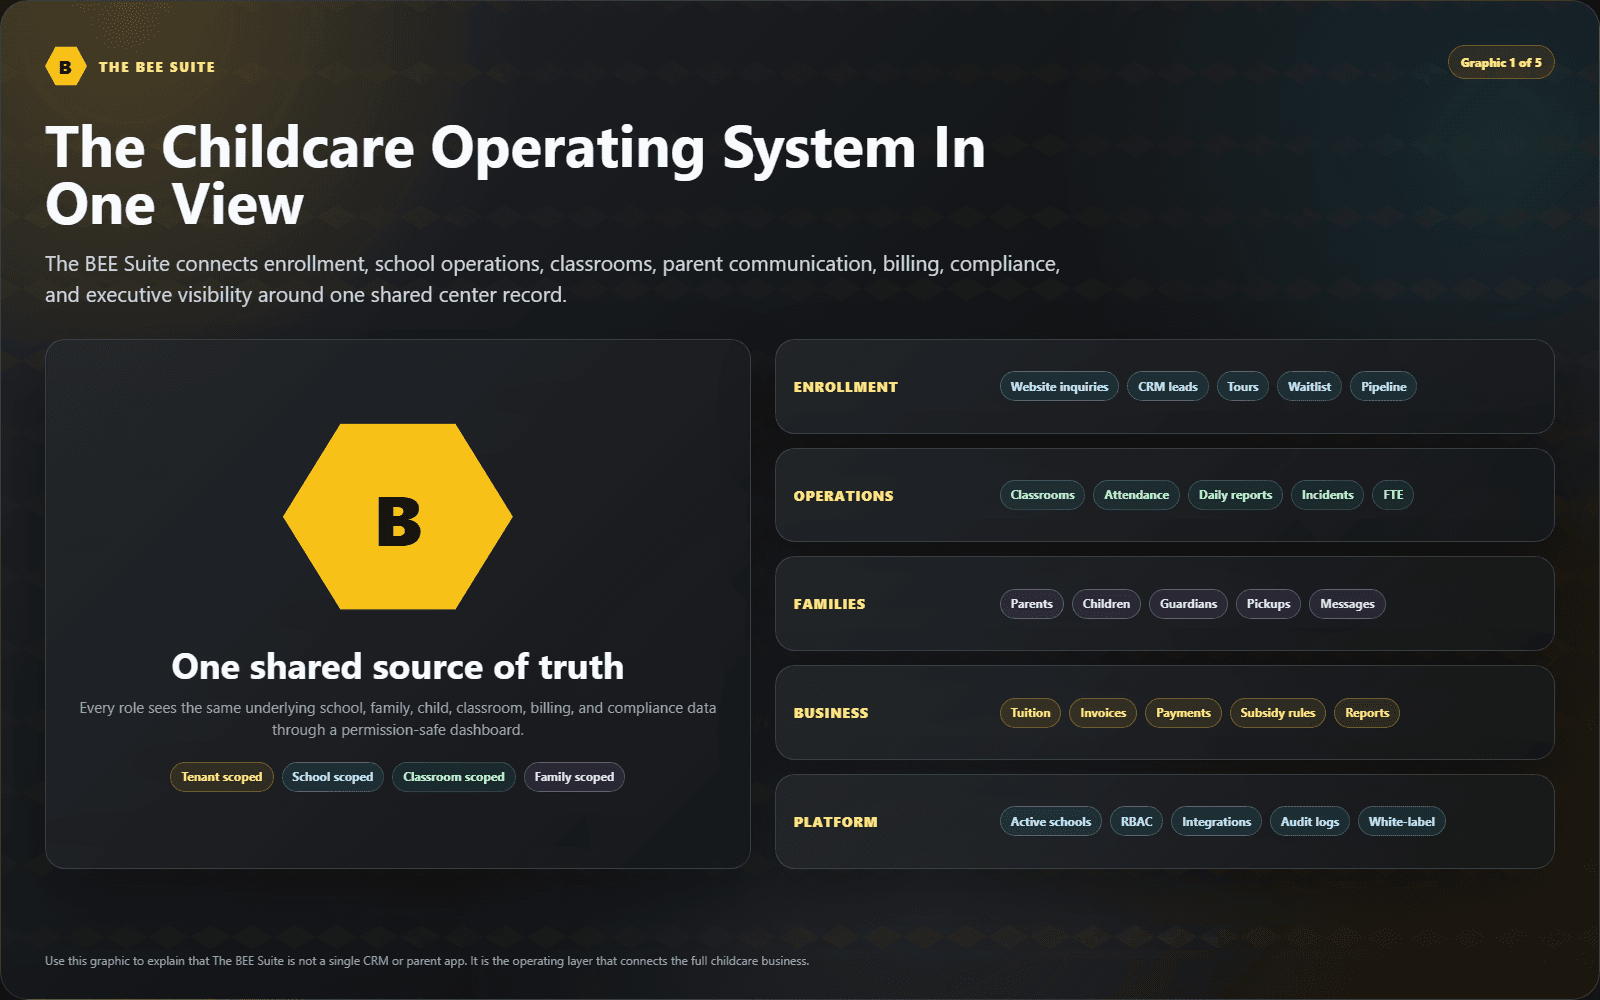Screen dimensions: 1600x1000
Task: Open the Payments chip
Action: [x=1183, y=713]
